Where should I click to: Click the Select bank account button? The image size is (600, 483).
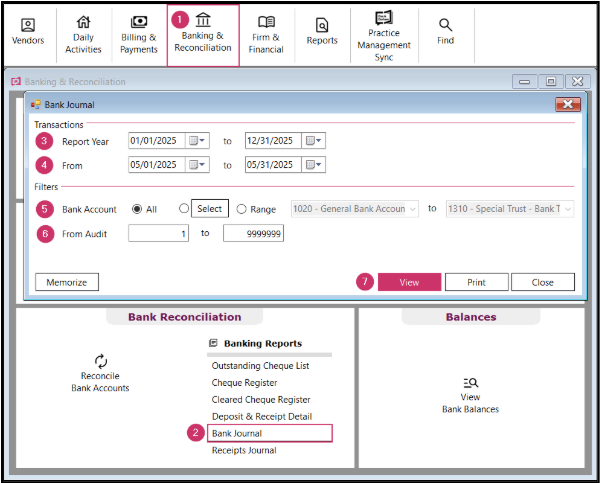point(210,209)
